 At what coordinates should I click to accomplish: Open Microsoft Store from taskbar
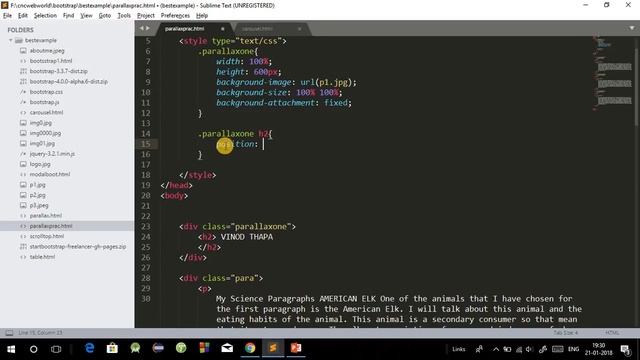112,348
